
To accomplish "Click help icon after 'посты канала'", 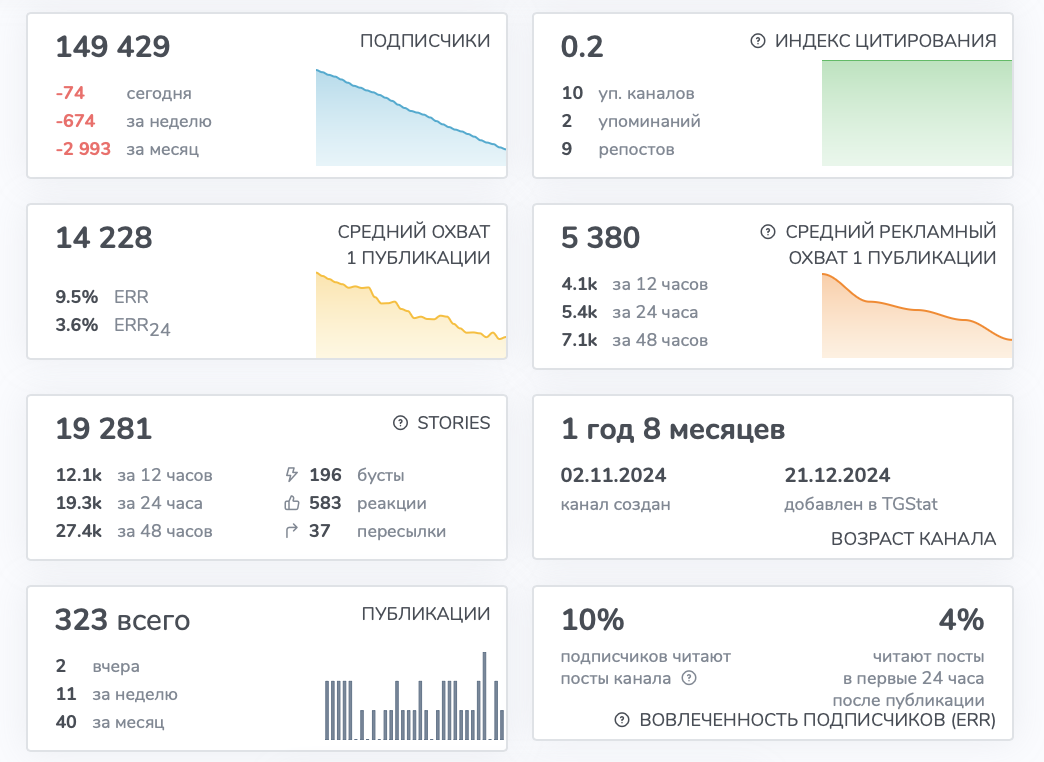I will pos(689,678).
